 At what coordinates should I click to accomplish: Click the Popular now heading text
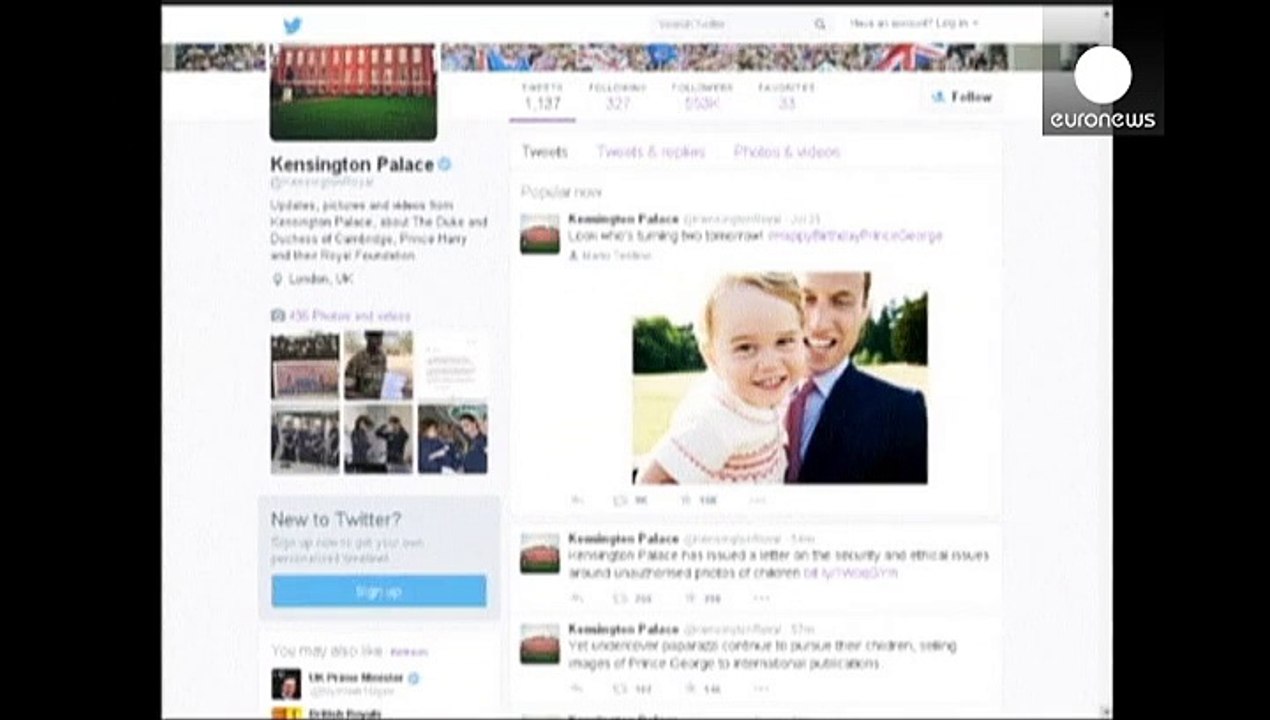562,192
